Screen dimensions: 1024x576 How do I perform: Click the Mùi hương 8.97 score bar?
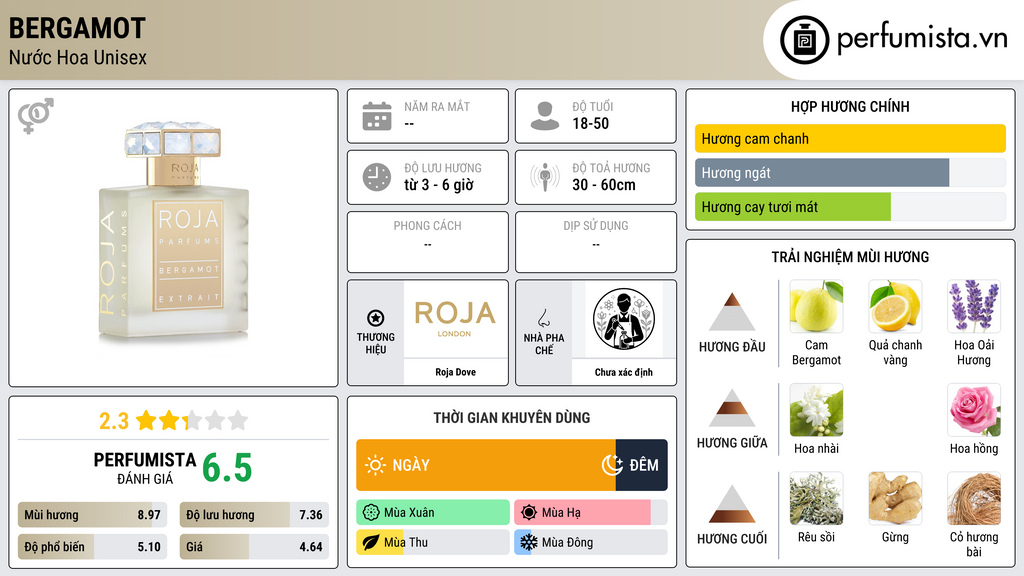point(93,515)
